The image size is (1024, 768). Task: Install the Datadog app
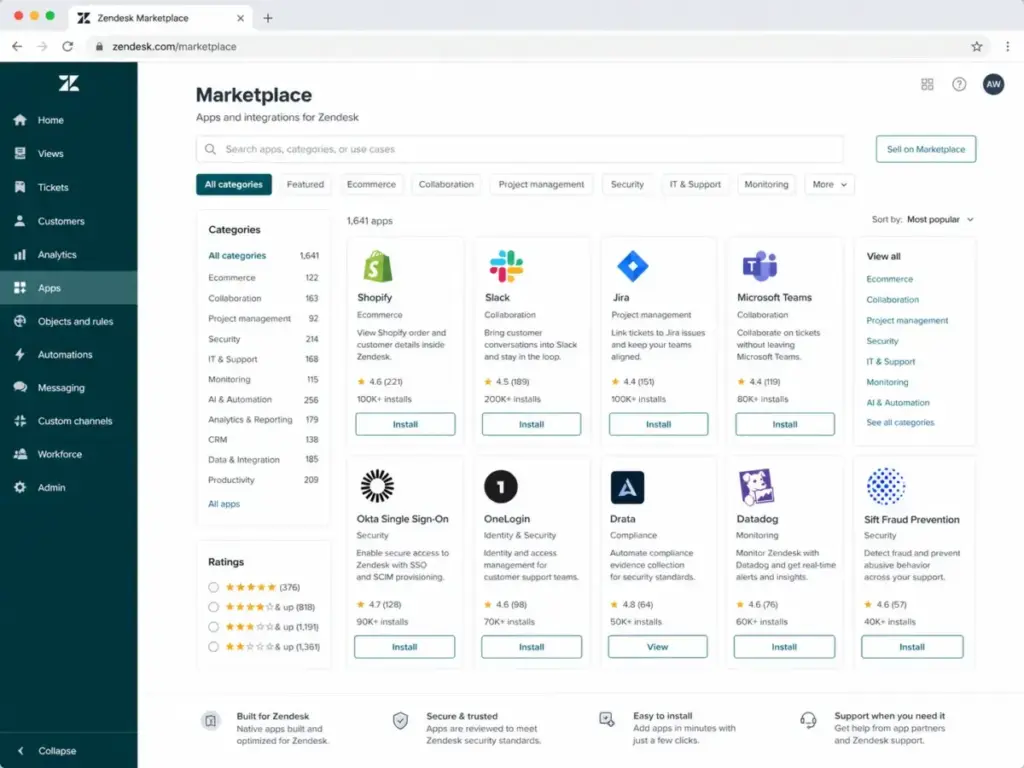784,647
